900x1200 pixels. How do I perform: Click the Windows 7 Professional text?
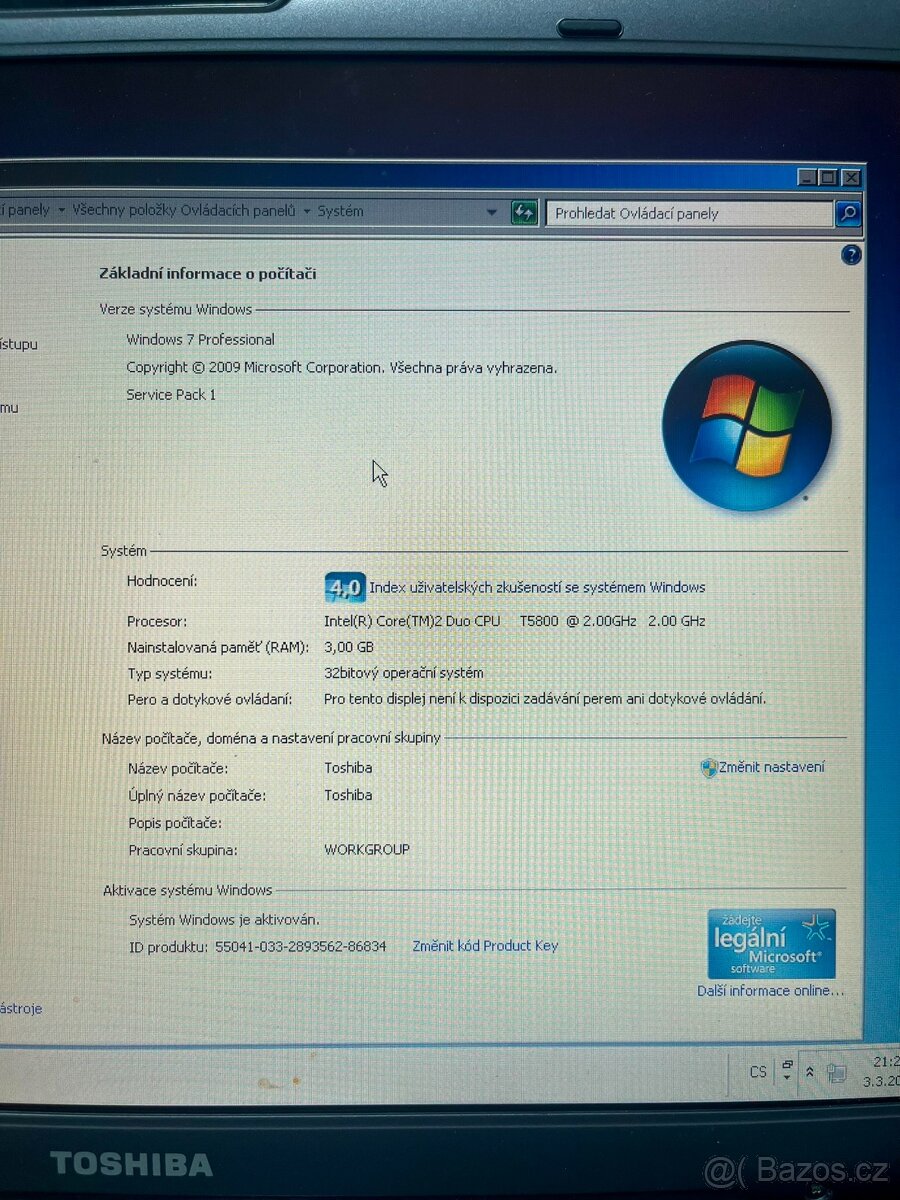(x=200, y=340)
